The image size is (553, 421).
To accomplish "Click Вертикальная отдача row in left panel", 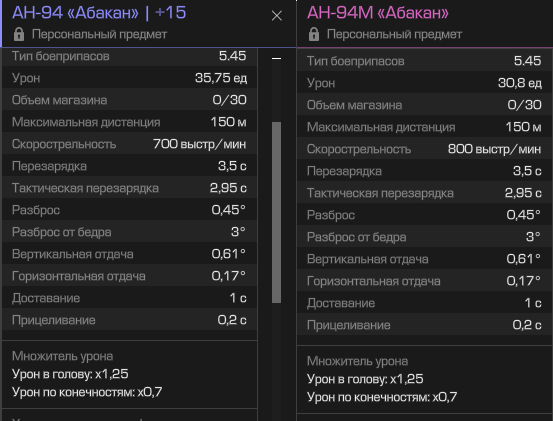I will coord(129,254).
